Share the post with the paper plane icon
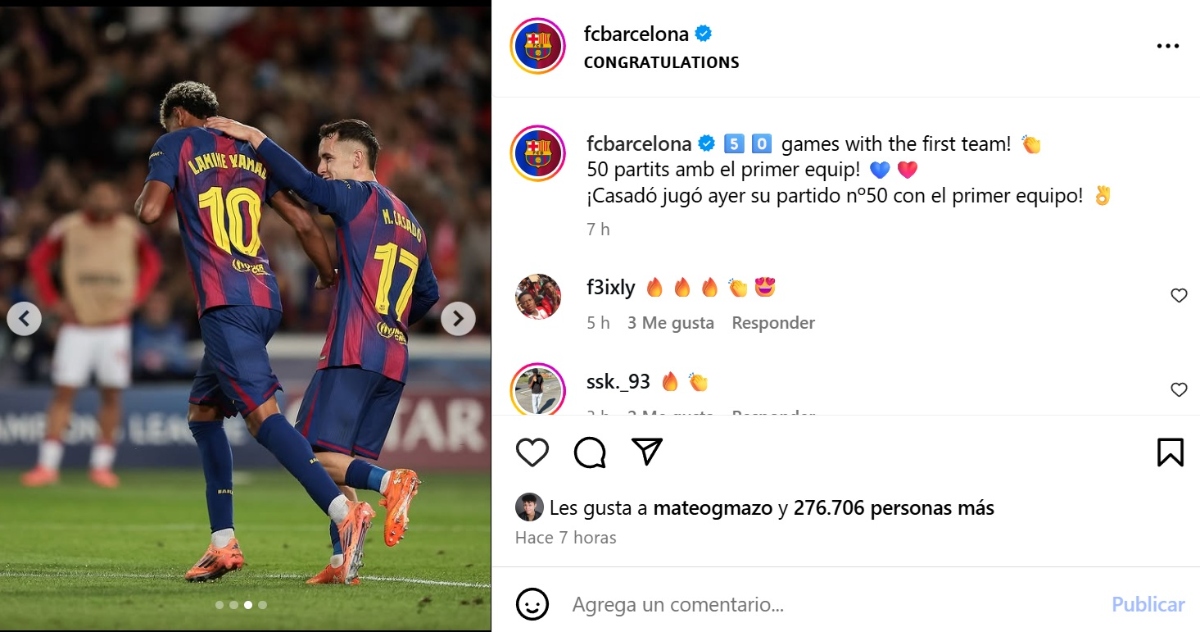The width and height of the screenshot is (1200, 632). pos(648,452)
